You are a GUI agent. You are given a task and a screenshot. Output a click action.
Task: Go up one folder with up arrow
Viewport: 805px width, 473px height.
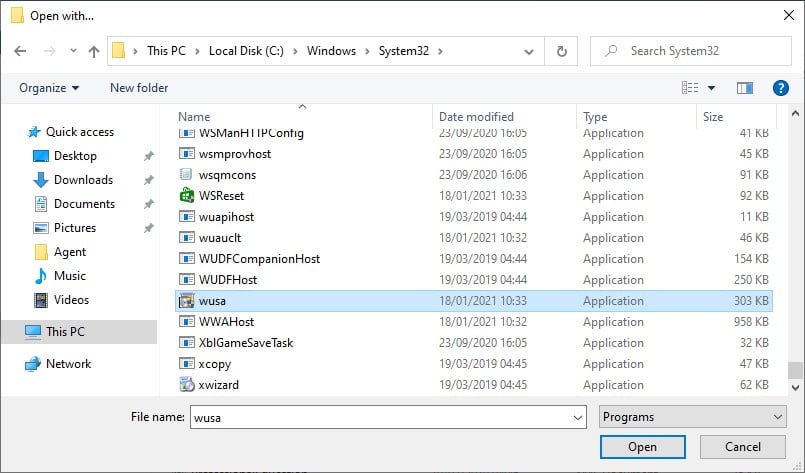[x=94, y=51]
